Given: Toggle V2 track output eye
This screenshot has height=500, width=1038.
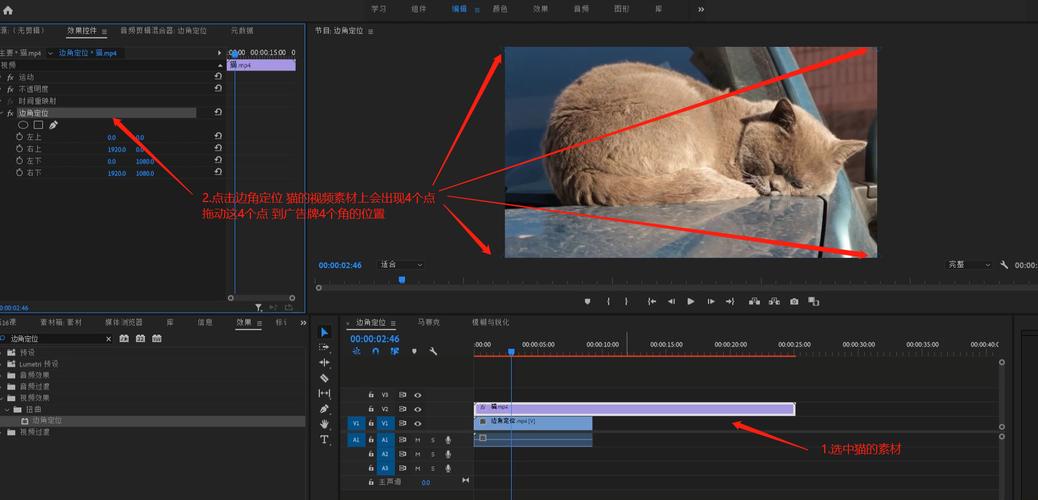Looking at the screenshot, I should point(418,409).
